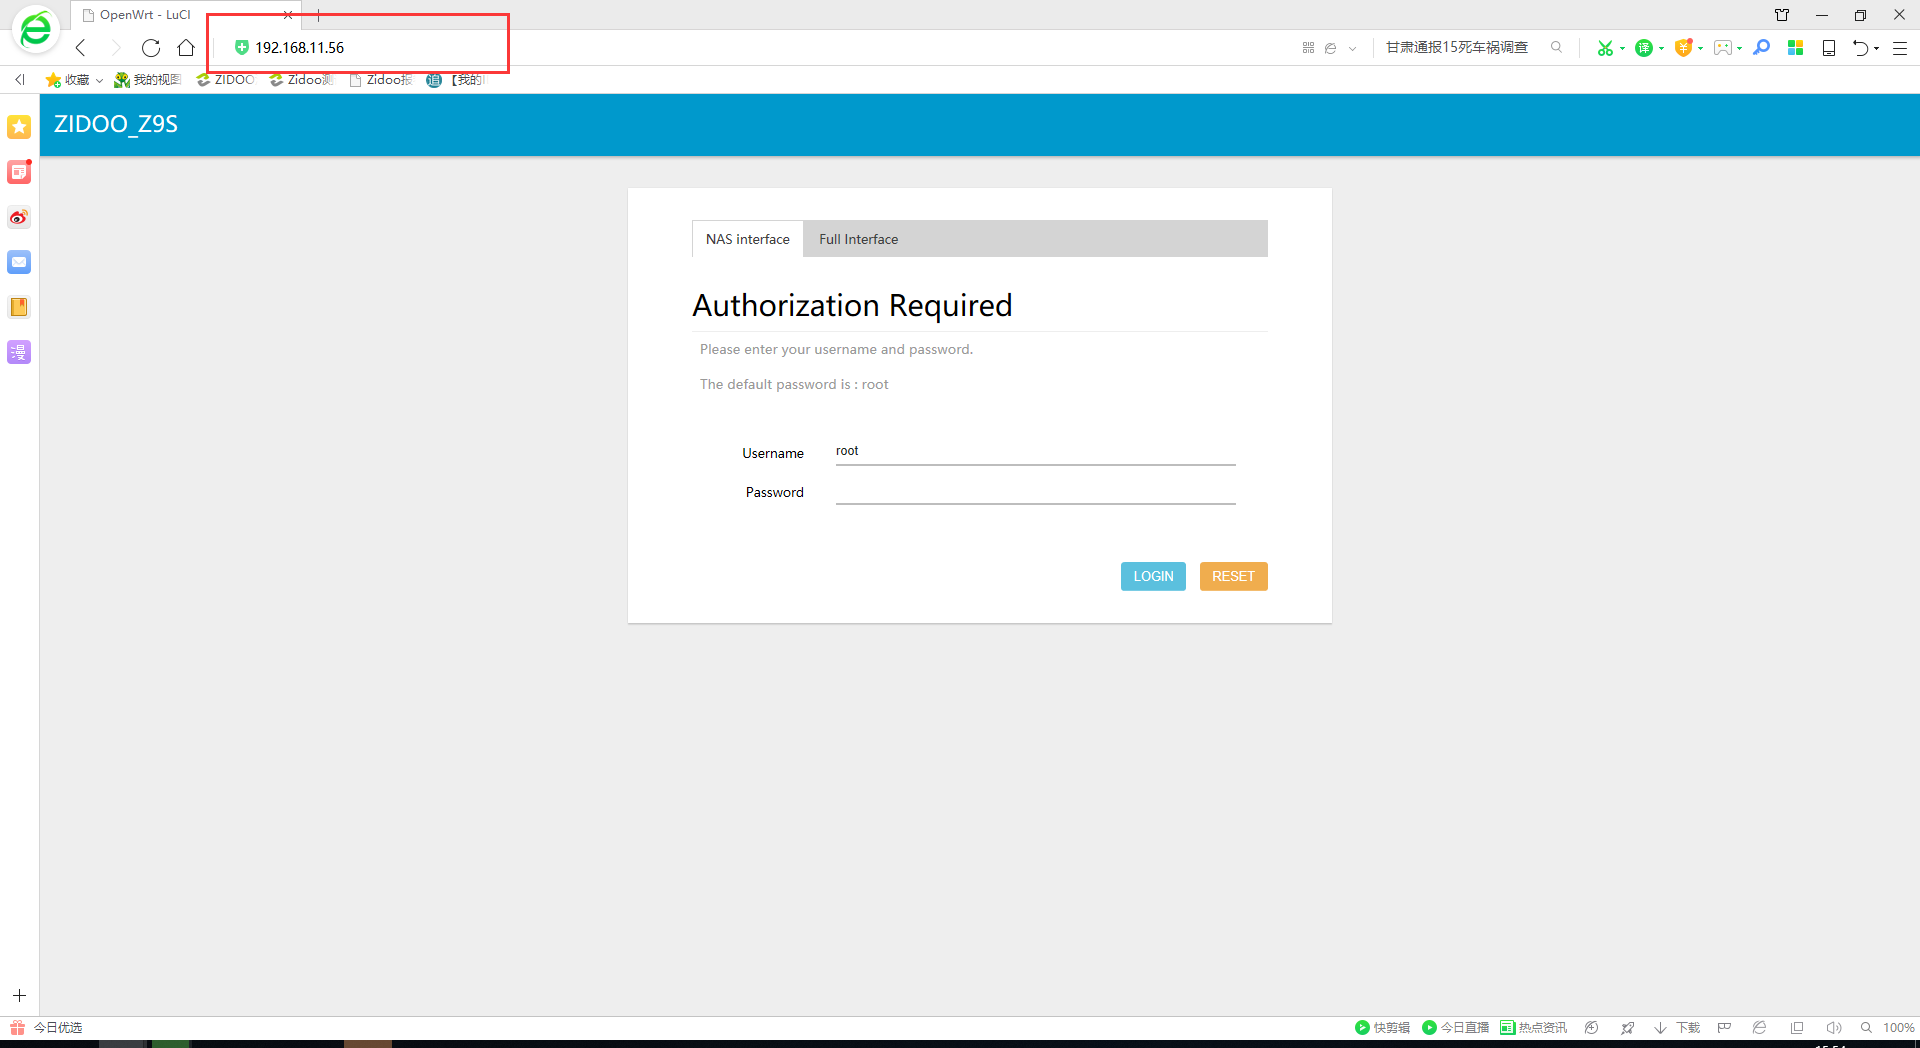The width and height of the screenshot is (1920, 1048).
Task: Click the orange RESET button
Action: click(1233, 576)
